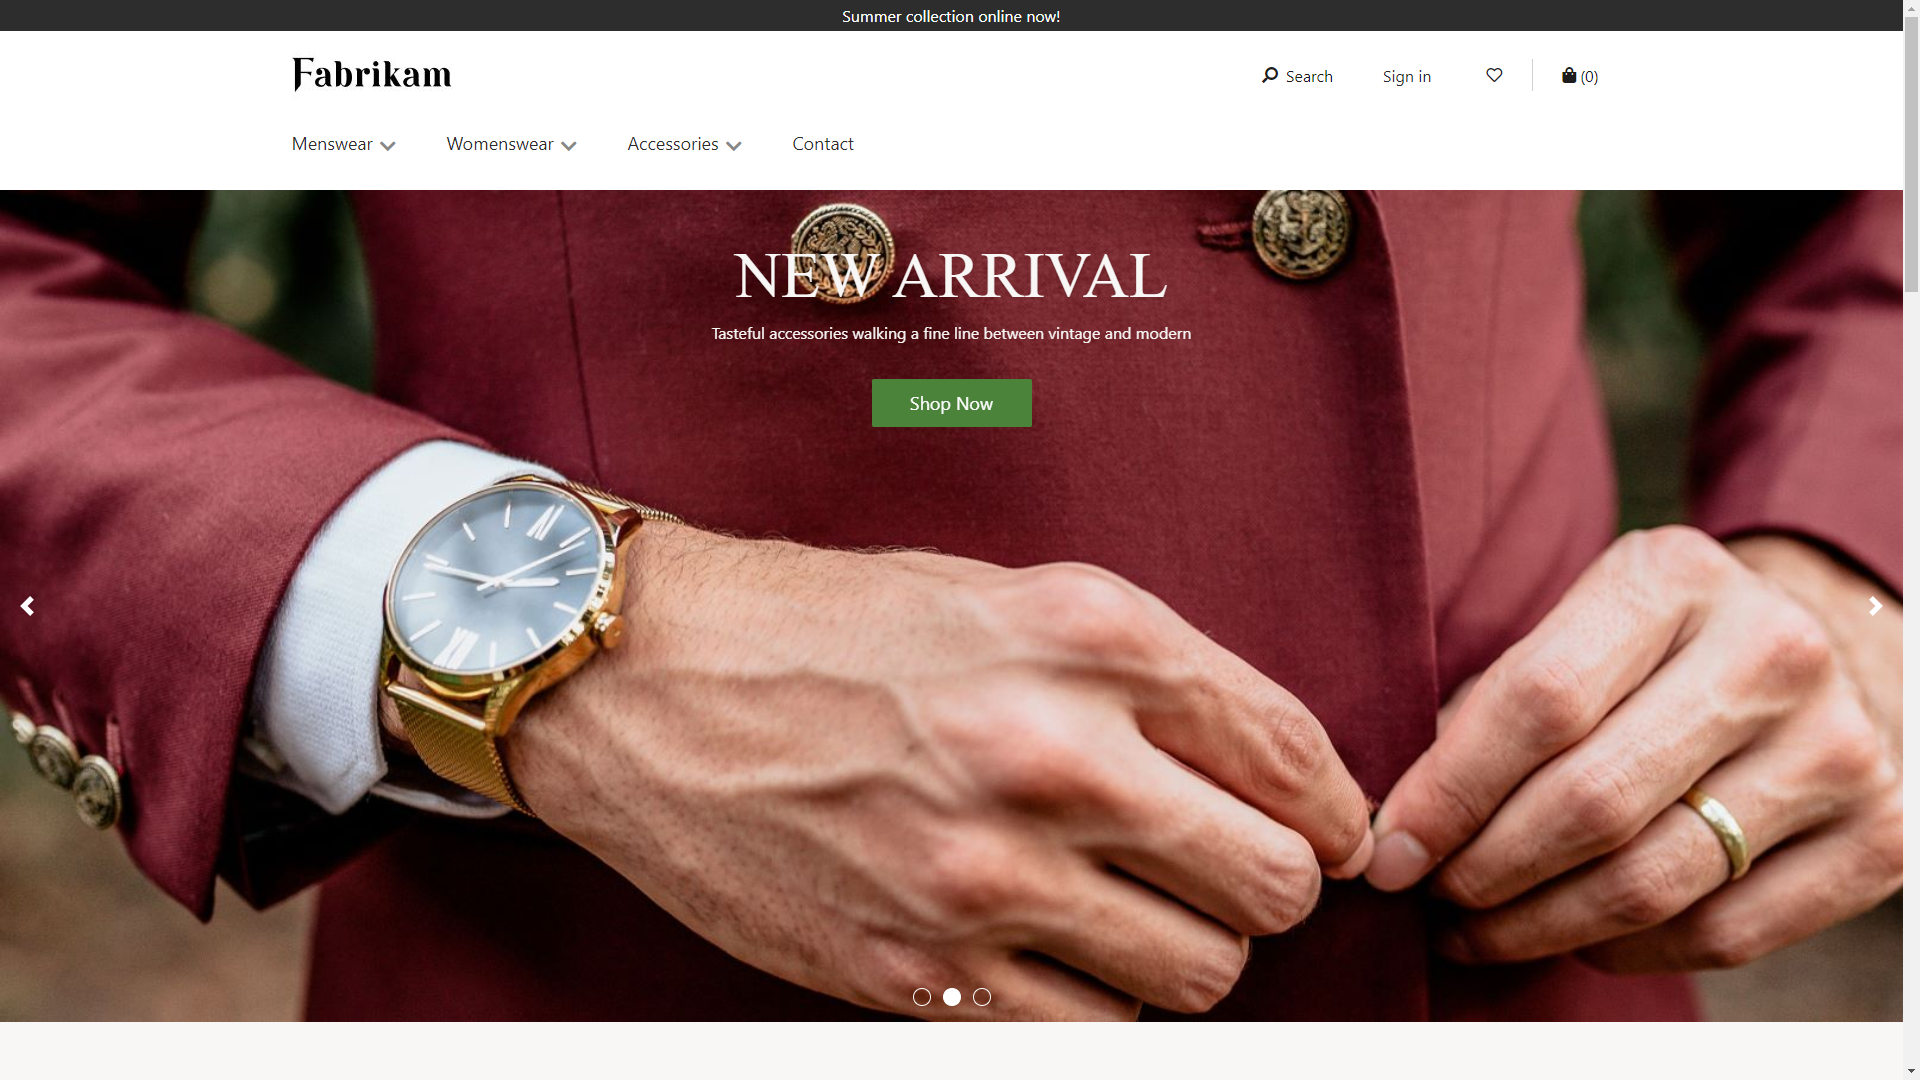Click Shop Now to browse accessories
Screen dimensions: 1920x1080
pyautogui.click(x=951, y=402)
